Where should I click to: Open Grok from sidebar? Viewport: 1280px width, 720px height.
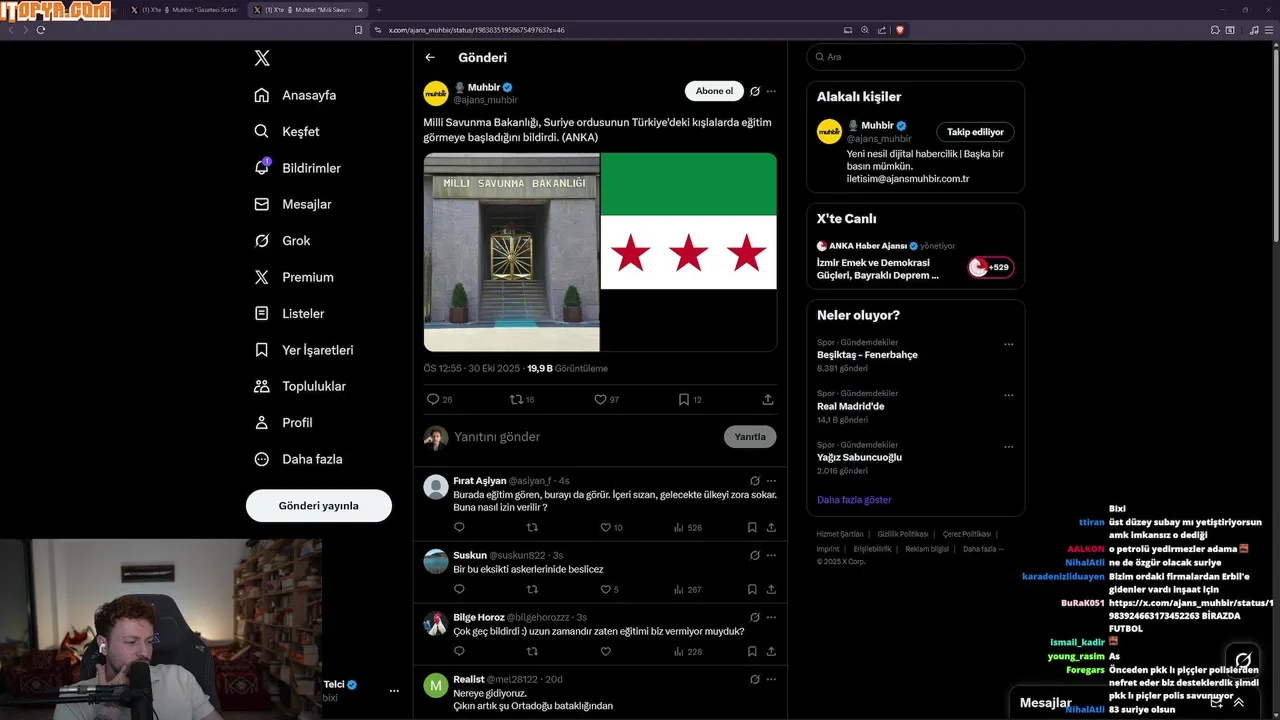click(x=282, y=241)
